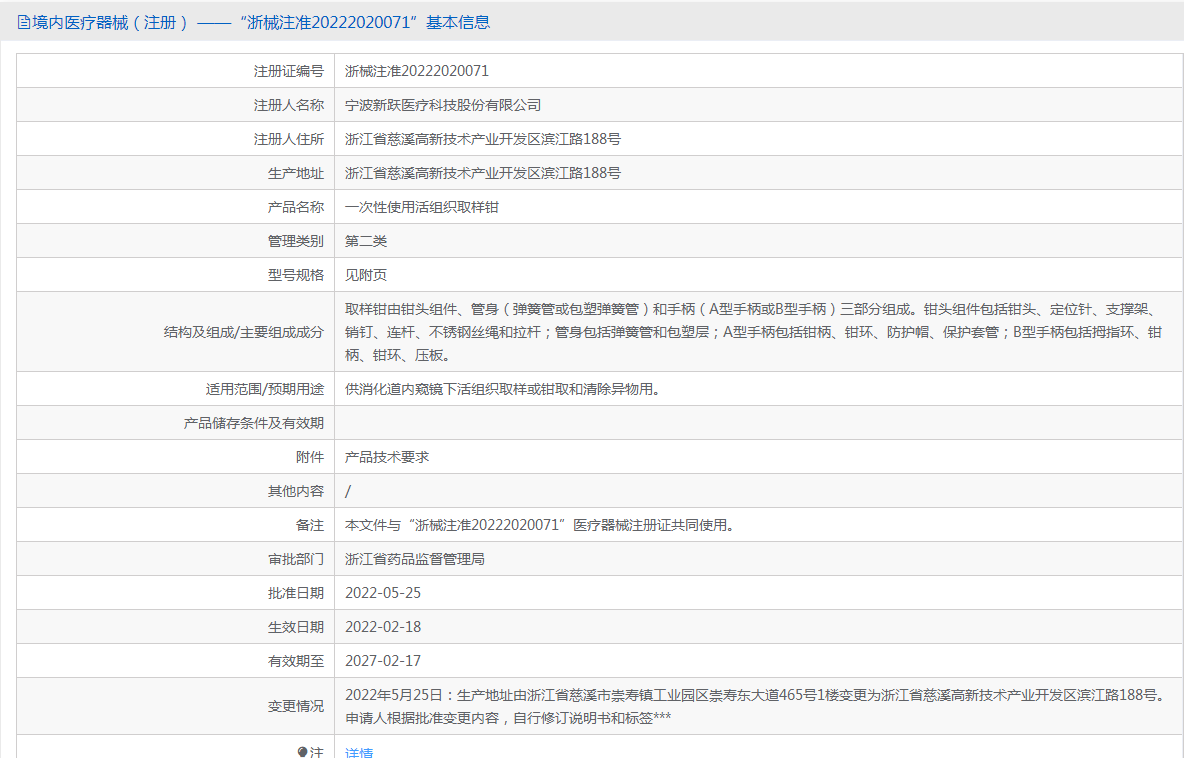Click the 结构及组成 description text

pyautogui.click(x=753, y=331)
